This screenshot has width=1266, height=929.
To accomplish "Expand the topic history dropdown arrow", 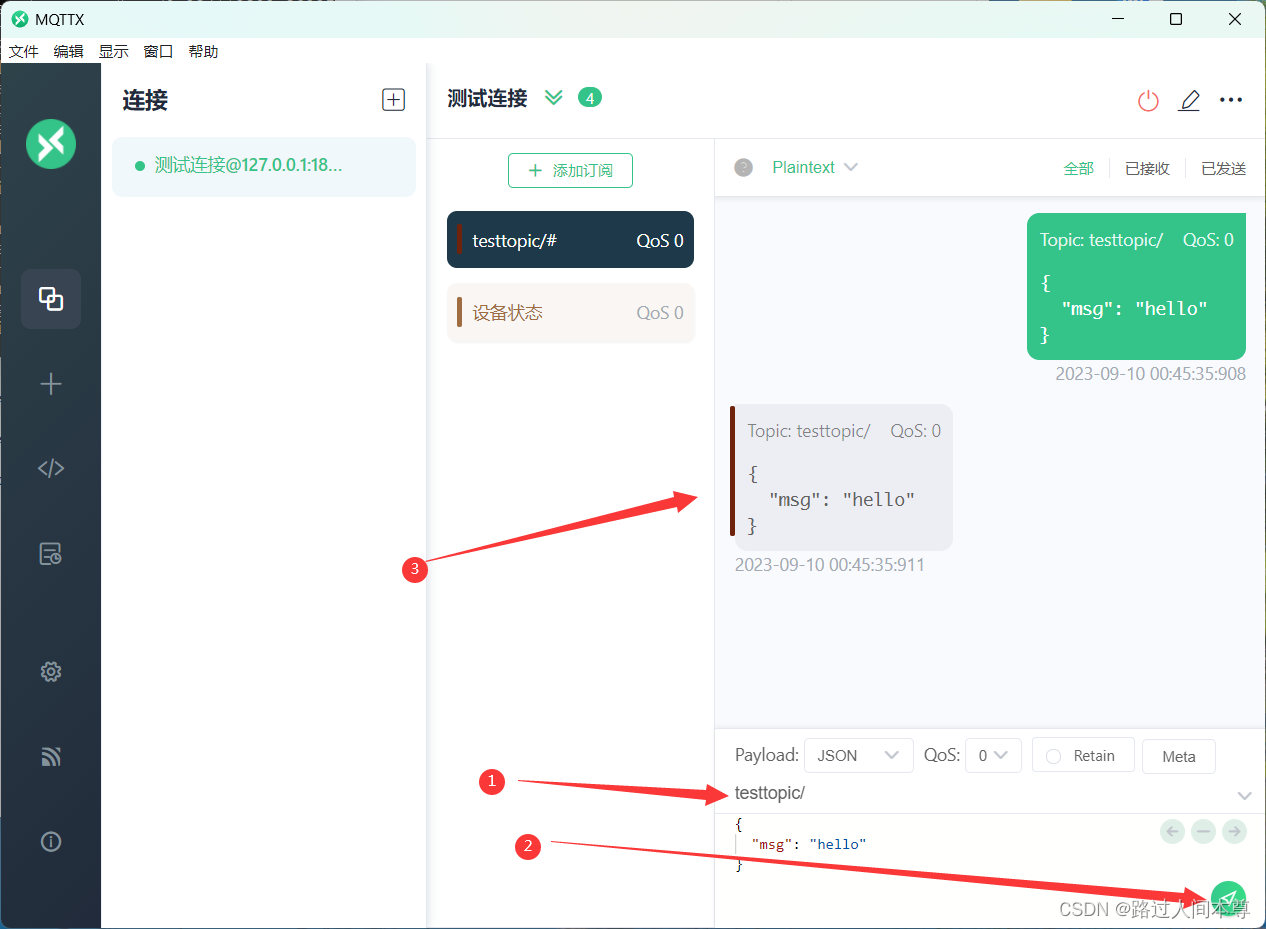I will pyautogui.click(x=1244, y=796).
